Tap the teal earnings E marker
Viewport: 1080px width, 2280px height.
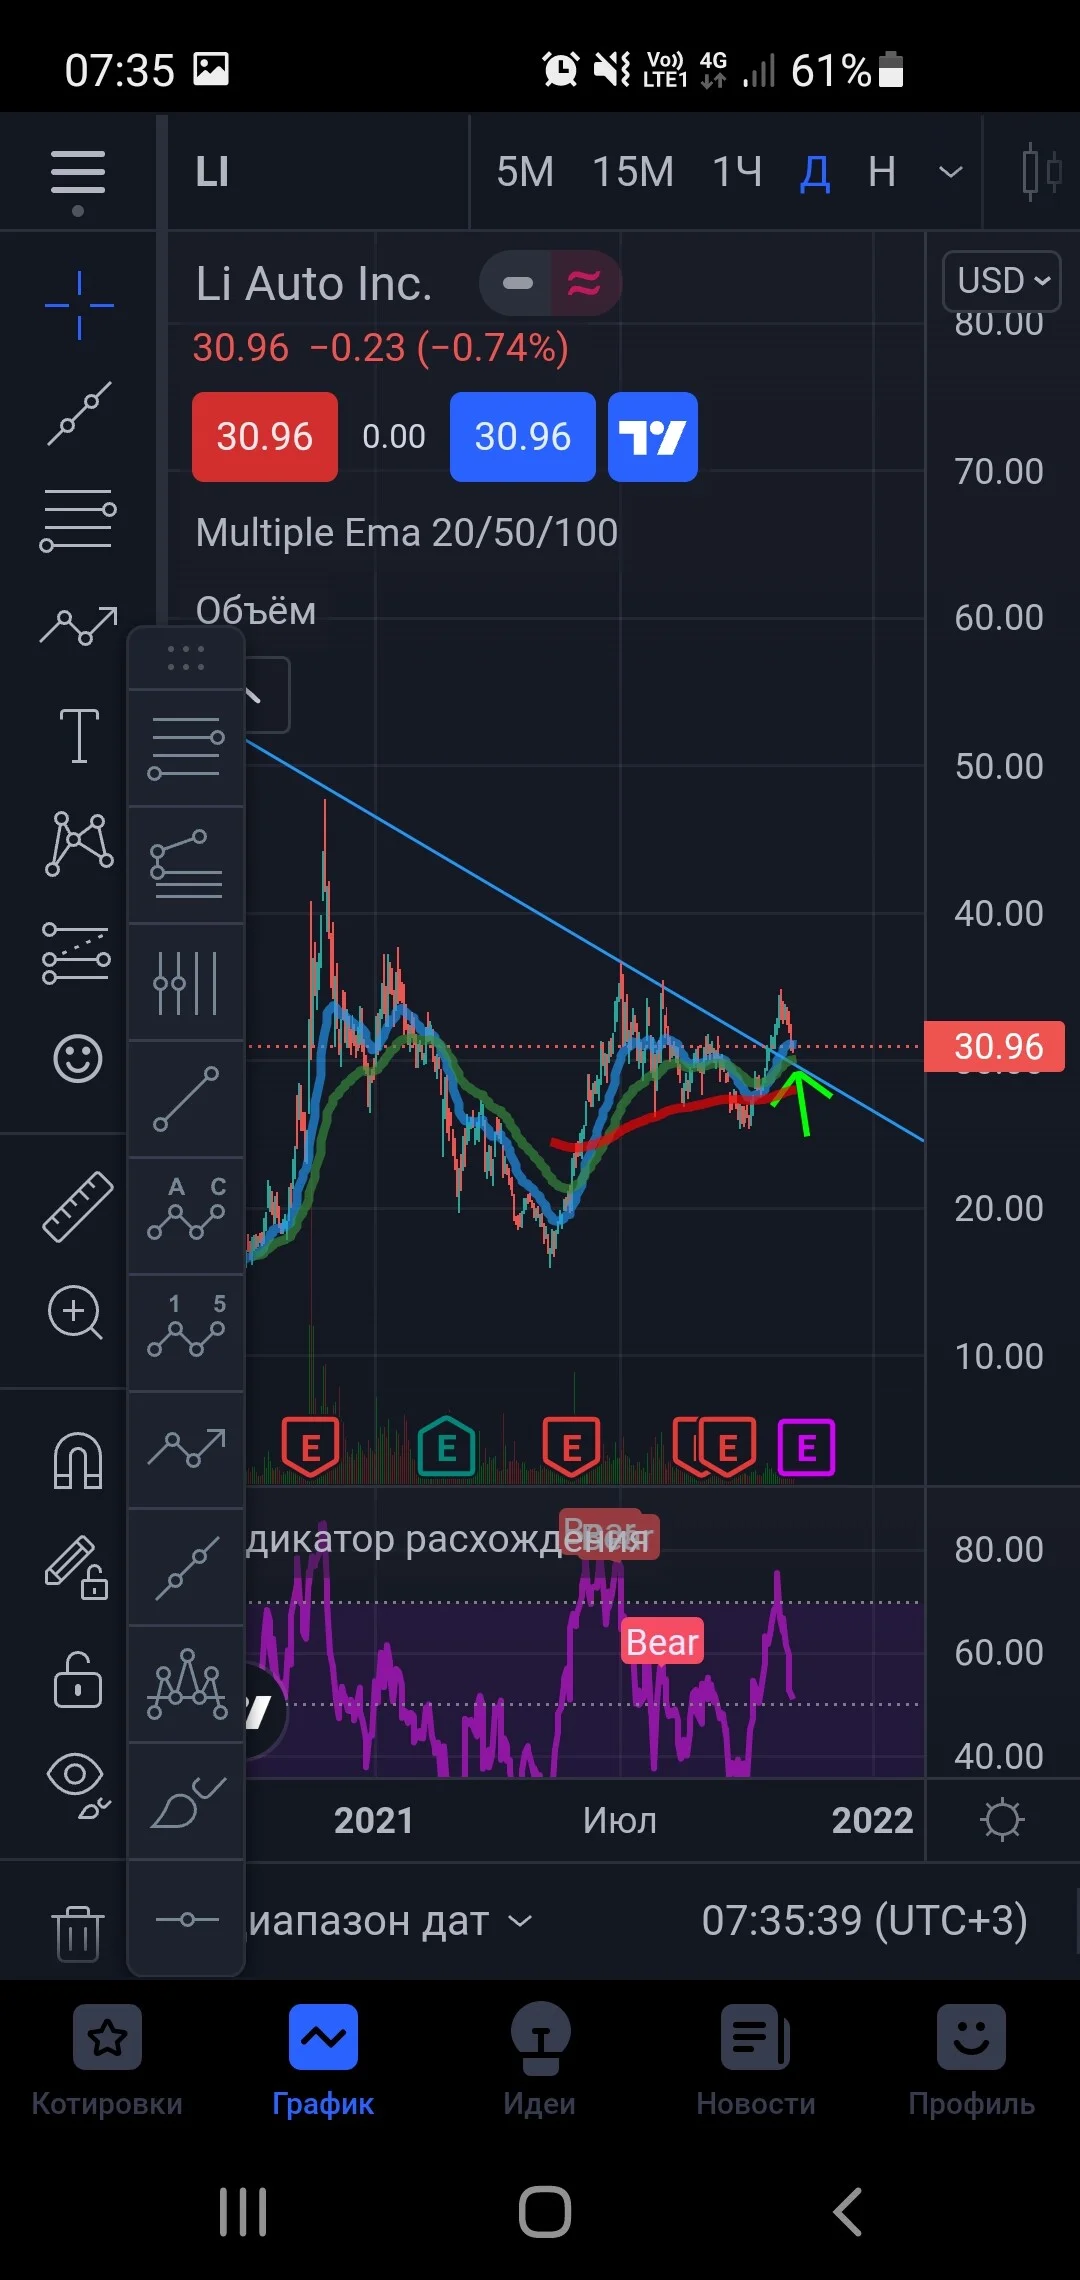[447, 1447]
